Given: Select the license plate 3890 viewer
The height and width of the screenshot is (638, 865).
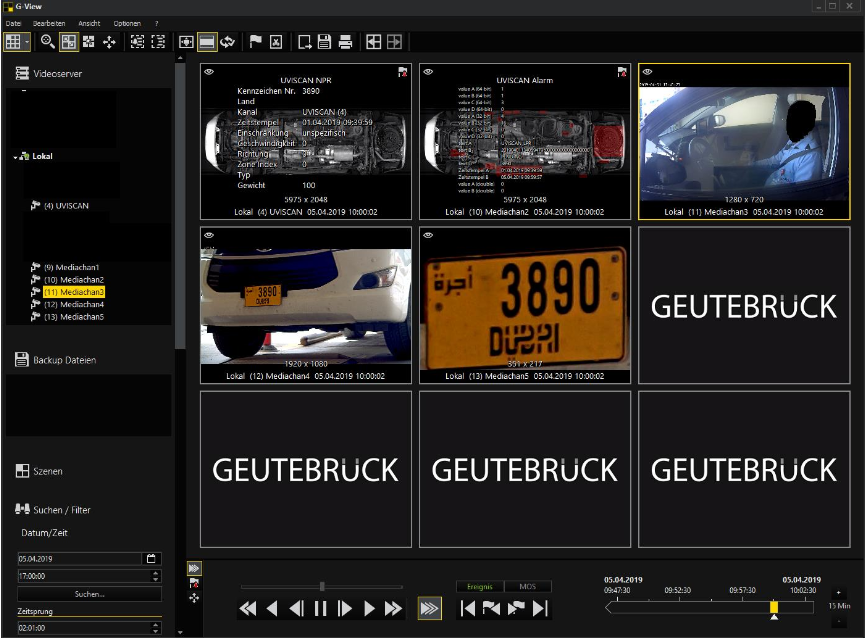Looking at the screenshot, I should 525,305.
